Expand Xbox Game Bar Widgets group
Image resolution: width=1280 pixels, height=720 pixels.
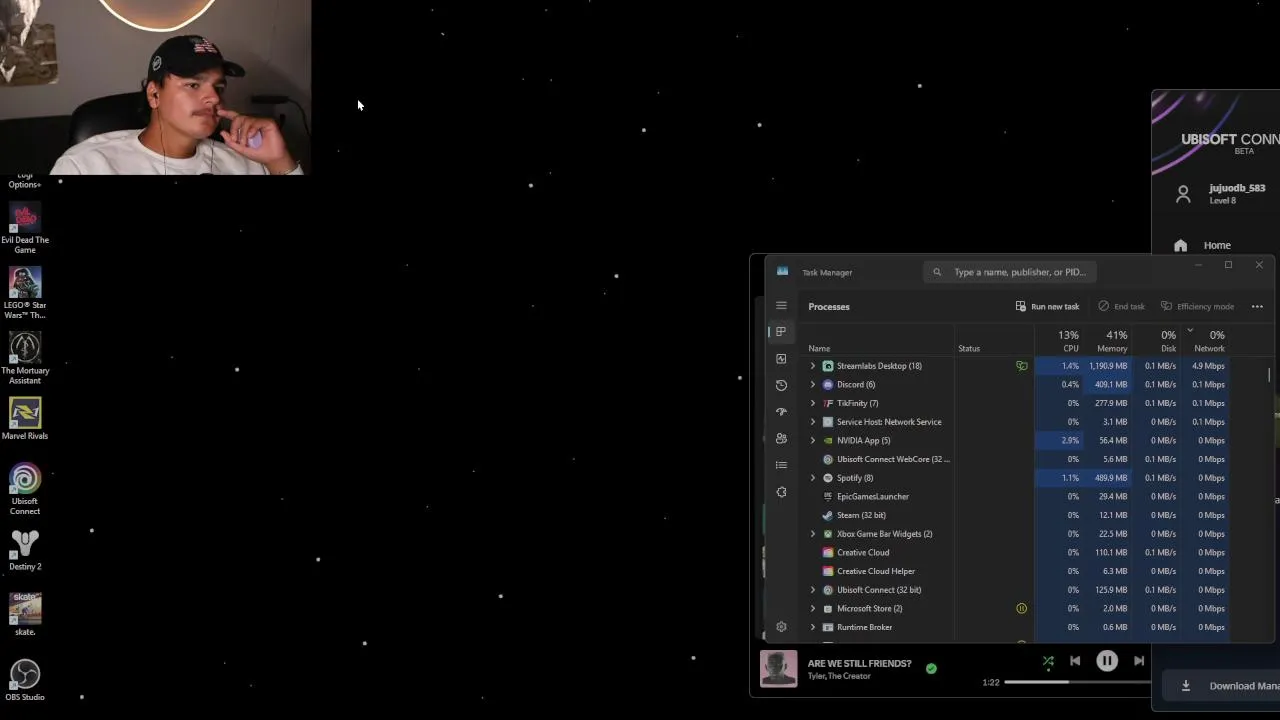pos(812,534)
